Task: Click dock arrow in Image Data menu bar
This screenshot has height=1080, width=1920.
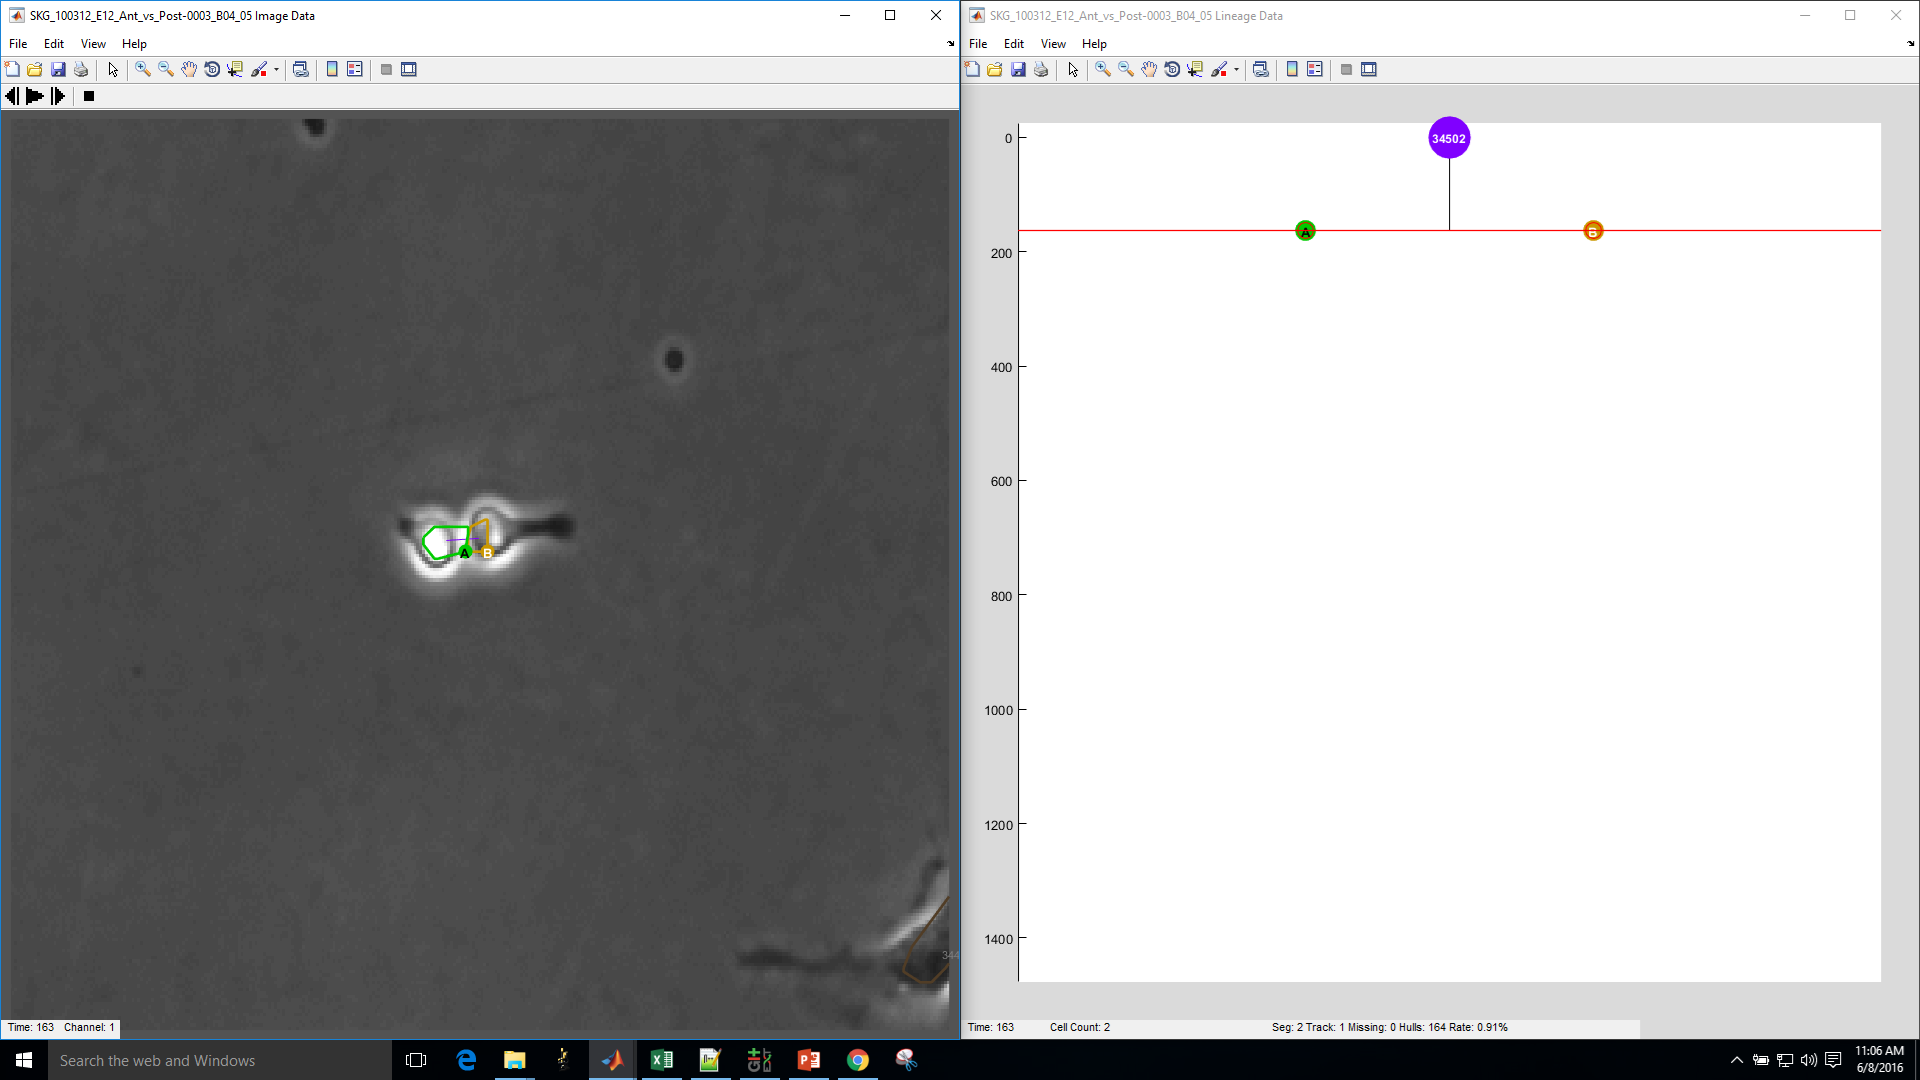Action: click(950, 44)
